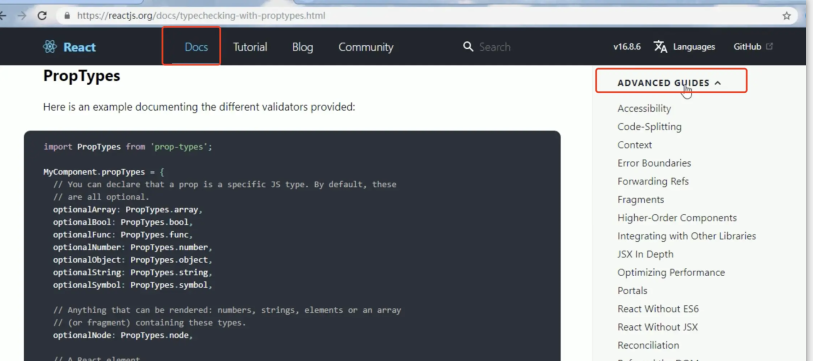Open the Portals guide
The image size is (813, 361).
632,290
